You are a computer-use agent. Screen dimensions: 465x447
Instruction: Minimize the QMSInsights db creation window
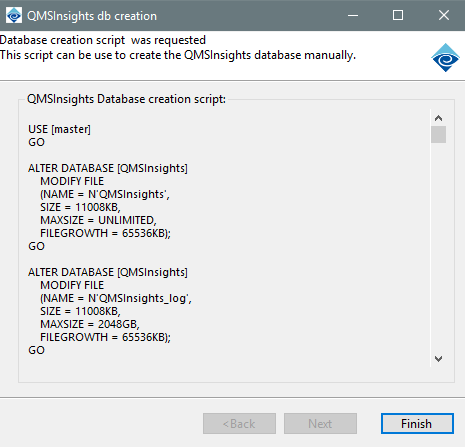point(353,15)
